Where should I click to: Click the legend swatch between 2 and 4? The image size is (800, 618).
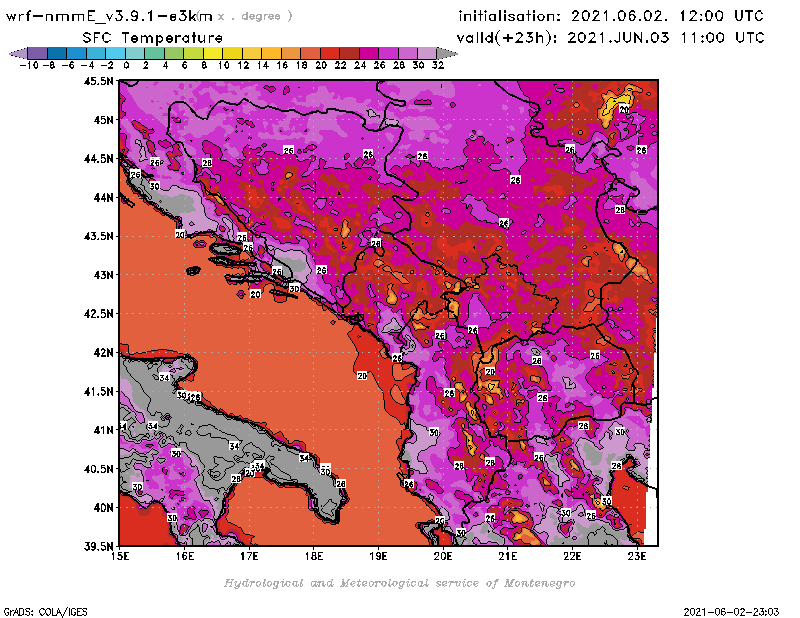pyautogui.click(x=155, y=53)
